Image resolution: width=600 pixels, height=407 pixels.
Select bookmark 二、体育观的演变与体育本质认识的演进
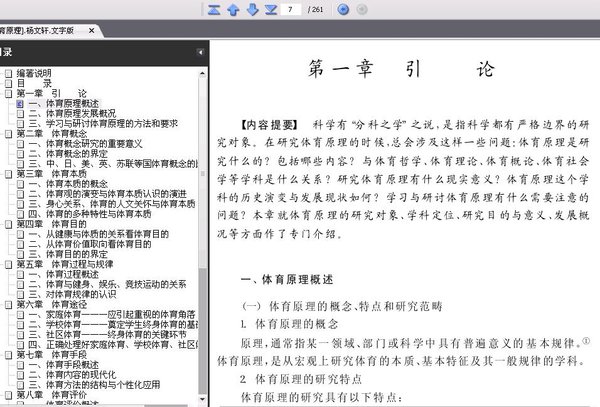tap(108, 194)
